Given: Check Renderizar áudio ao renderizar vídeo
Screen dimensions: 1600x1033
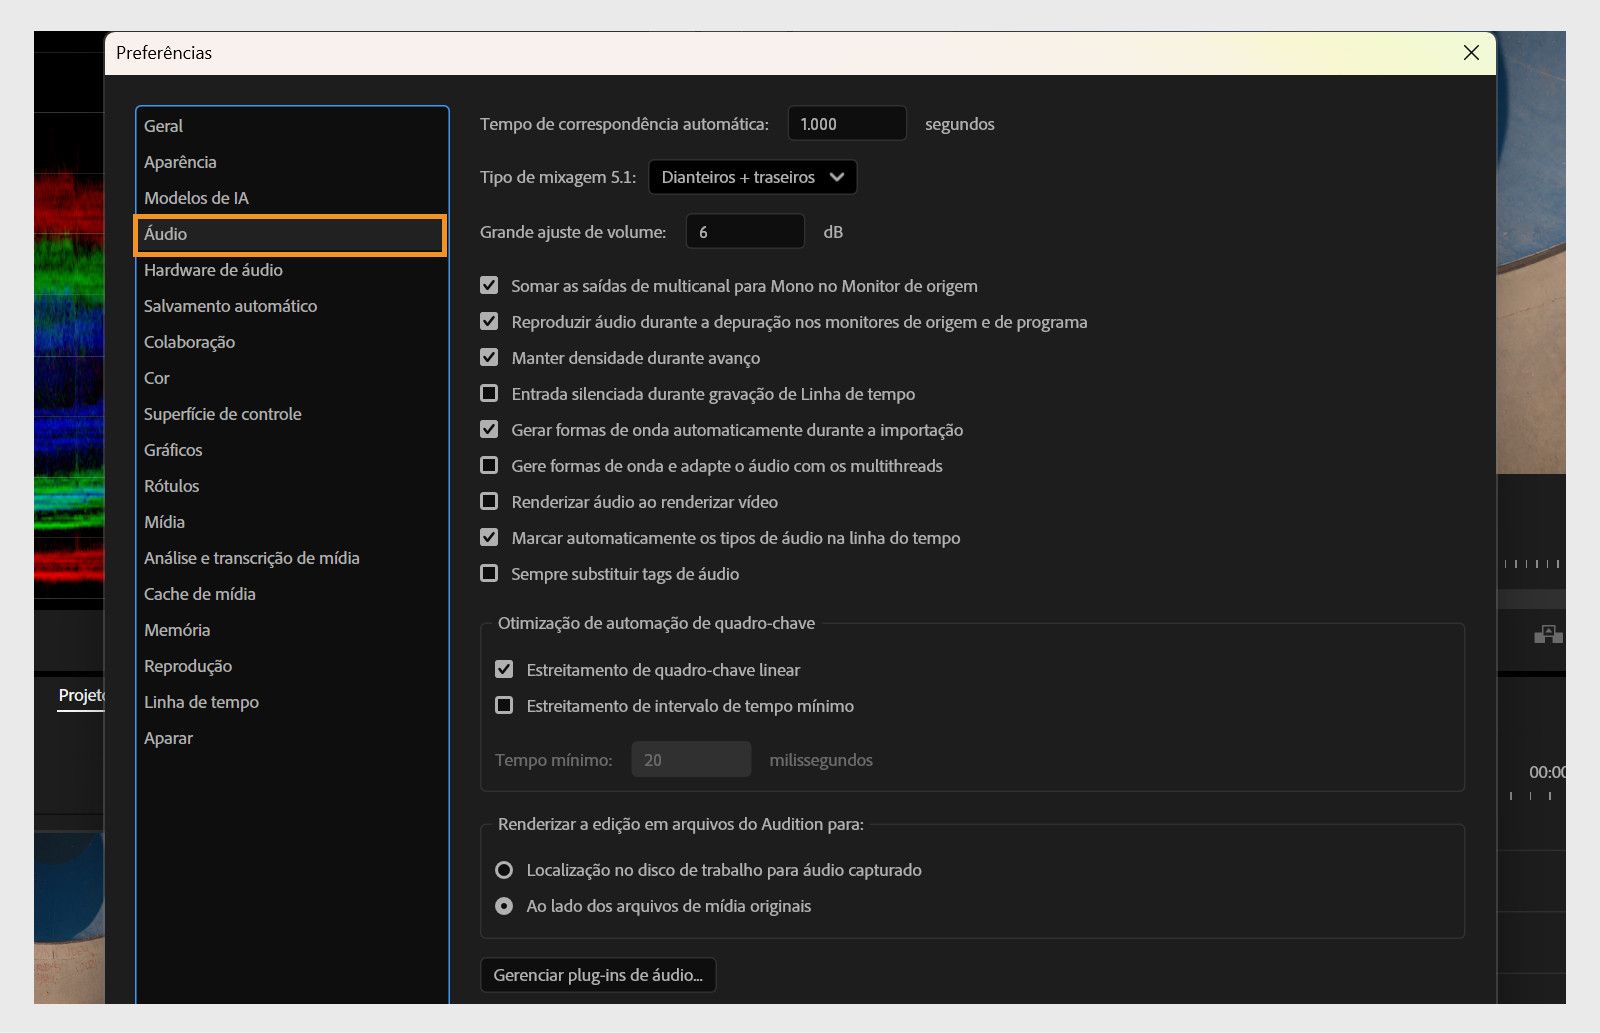Looking at the screenshot, I should tap(489, 501).
